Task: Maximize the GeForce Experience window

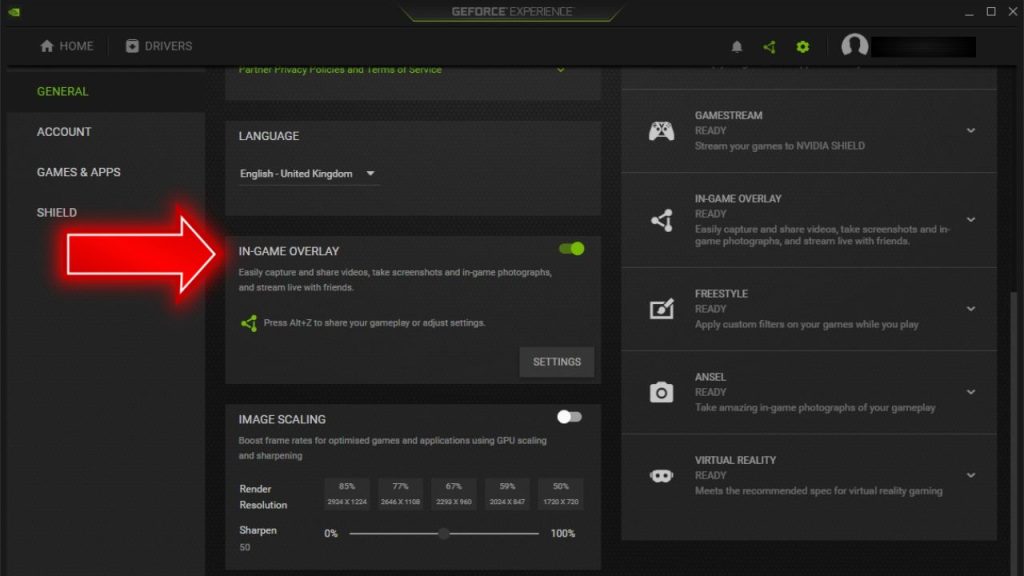Action: coord(991,12)
